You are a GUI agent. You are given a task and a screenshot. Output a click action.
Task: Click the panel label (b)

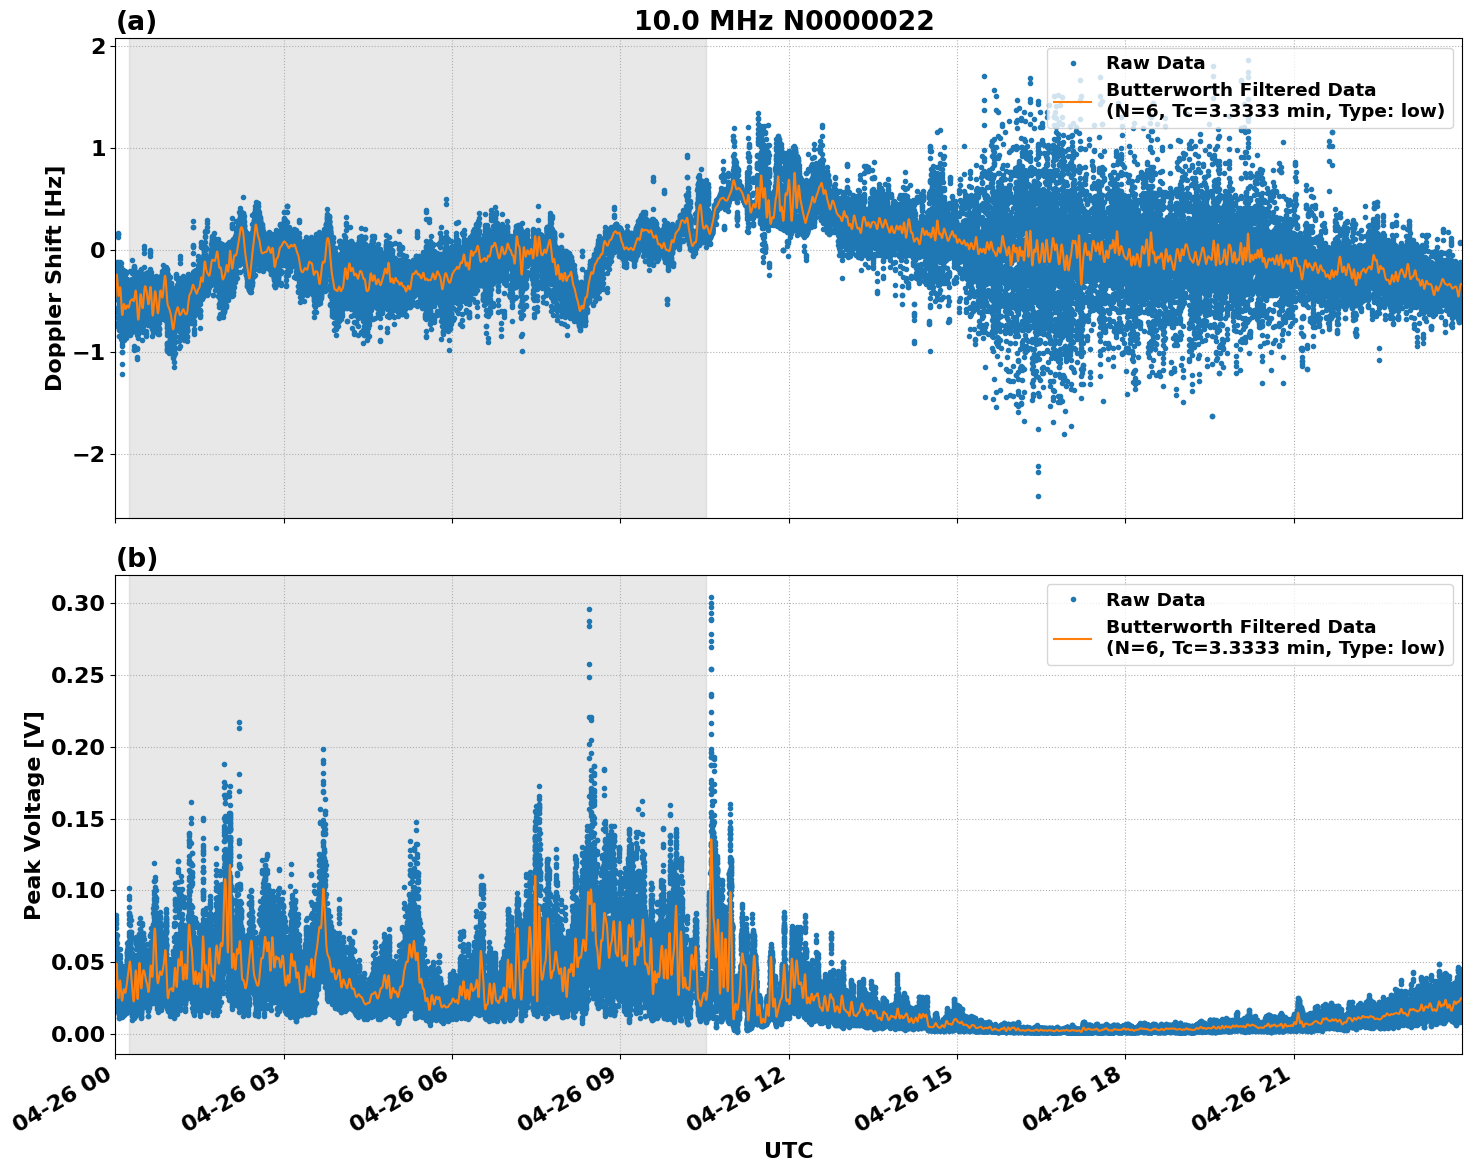click(137, 558)
